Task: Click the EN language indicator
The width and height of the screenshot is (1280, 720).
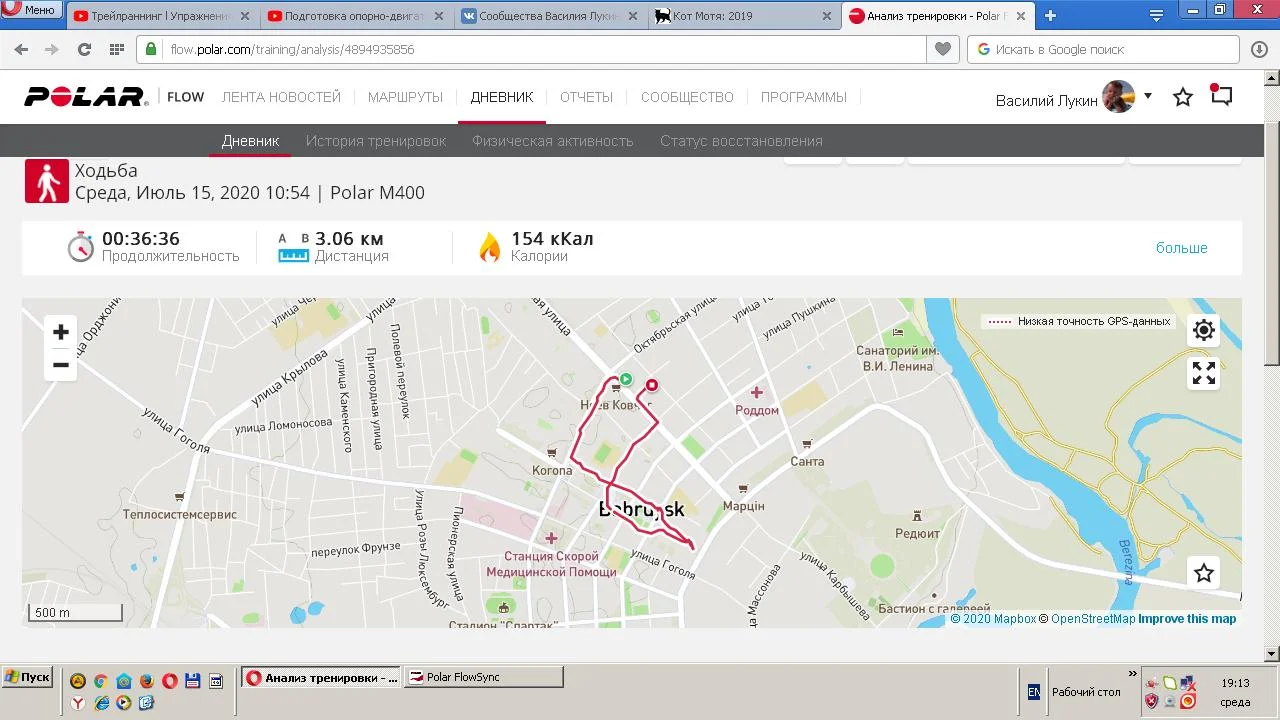Action: point(1034,692)
